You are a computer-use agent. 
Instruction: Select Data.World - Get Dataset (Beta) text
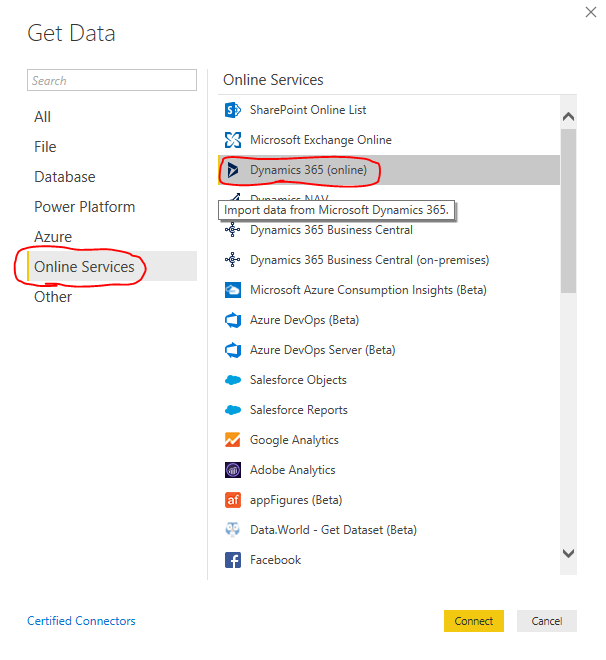333,530
